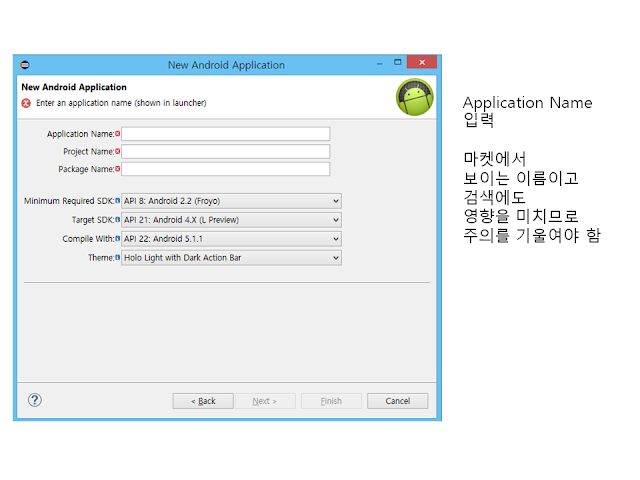
Task: Focus the Application Name input field
Action: coord(226,134)
